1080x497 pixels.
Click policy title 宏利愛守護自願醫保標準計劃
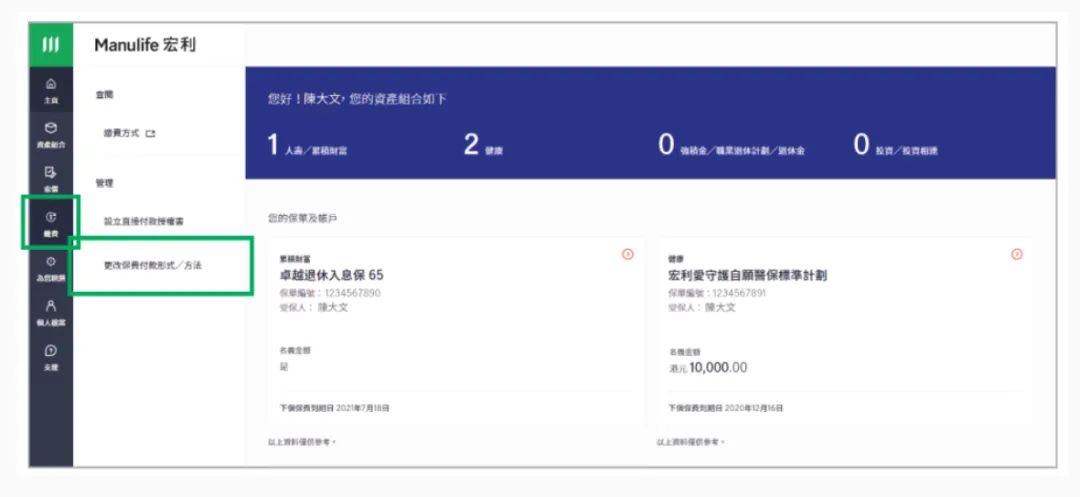click(747, 275)
